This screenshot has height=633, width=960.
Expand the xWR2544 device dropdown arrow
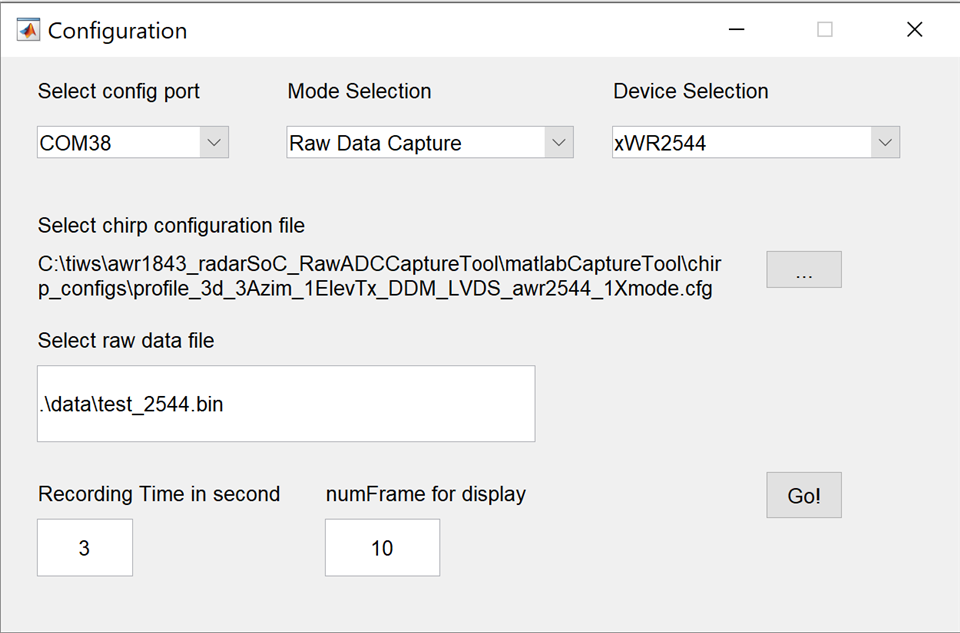click(x=885, y=143)
